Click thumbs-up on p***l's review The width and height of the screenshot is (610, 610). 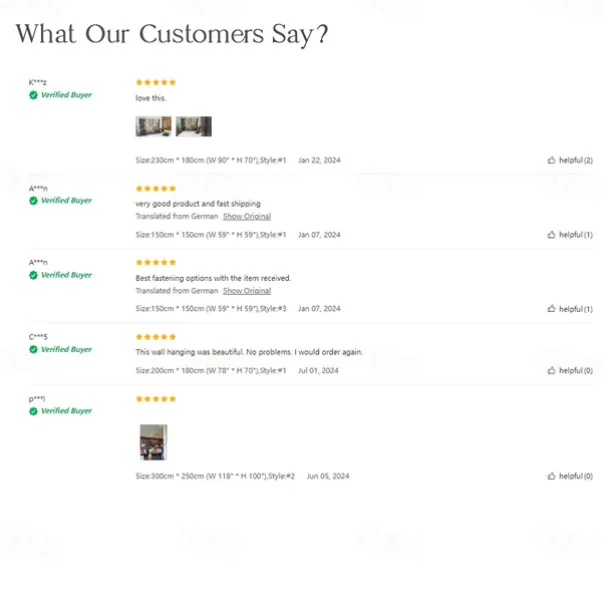(x=551, y=476)
